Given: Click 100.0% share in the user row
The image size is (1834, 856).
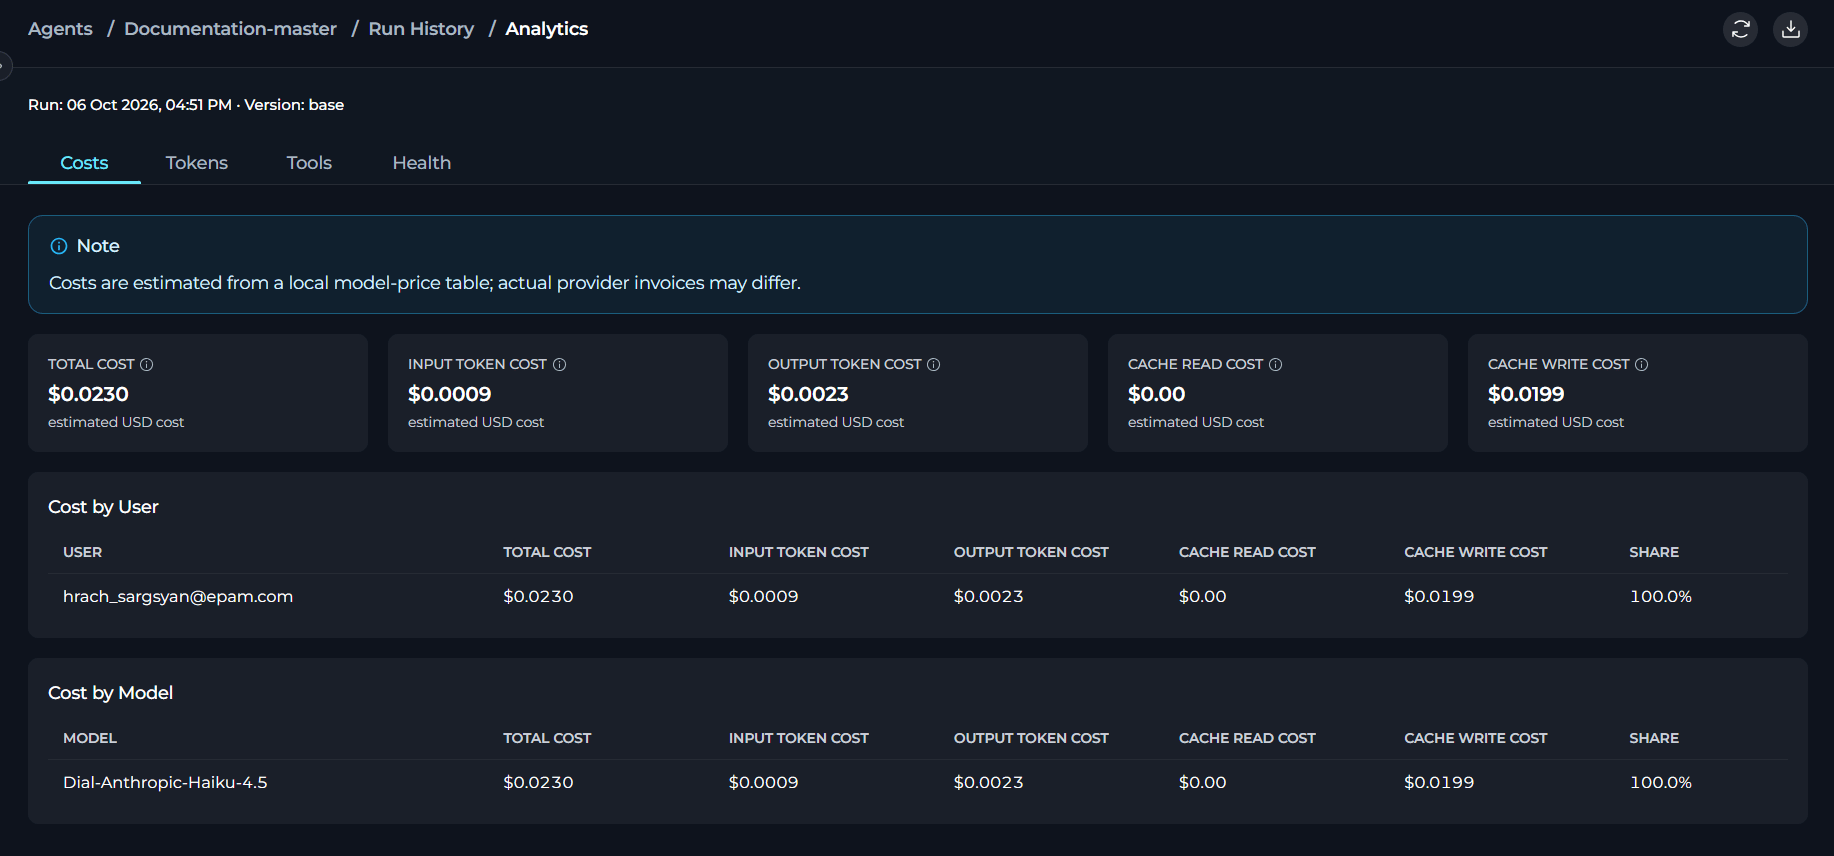Looking at the screenshot, I should pyautogui.click(x=1661, y=597).
